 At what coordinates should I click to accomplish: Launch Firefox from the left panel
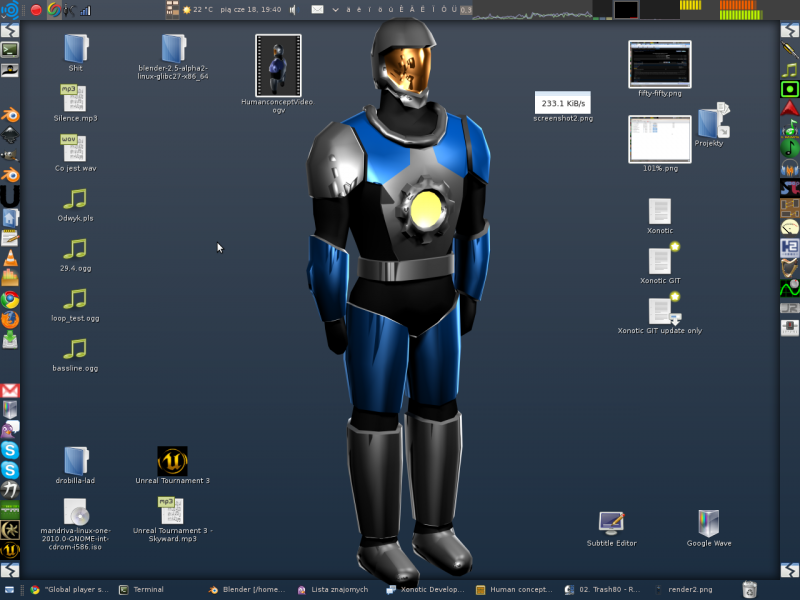point(10,319)
